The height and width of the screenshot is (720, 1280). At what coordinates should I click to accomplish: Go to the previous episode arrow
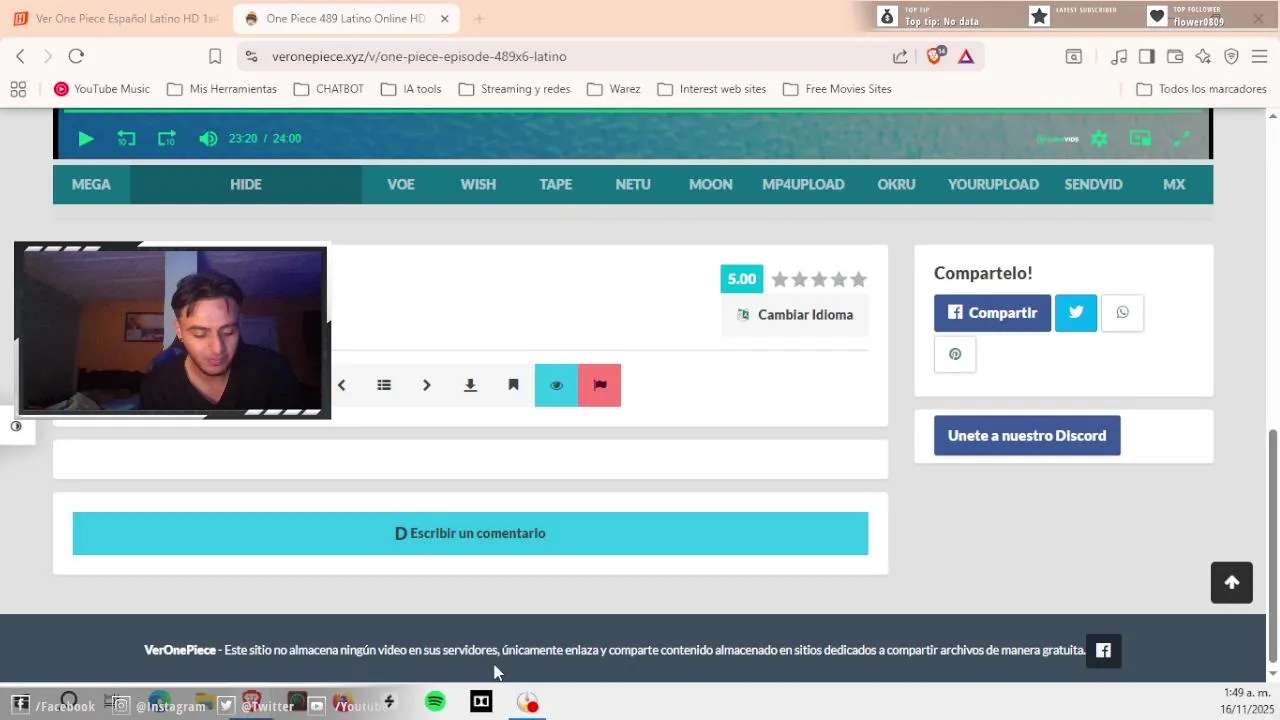click(x=341, y=385)
